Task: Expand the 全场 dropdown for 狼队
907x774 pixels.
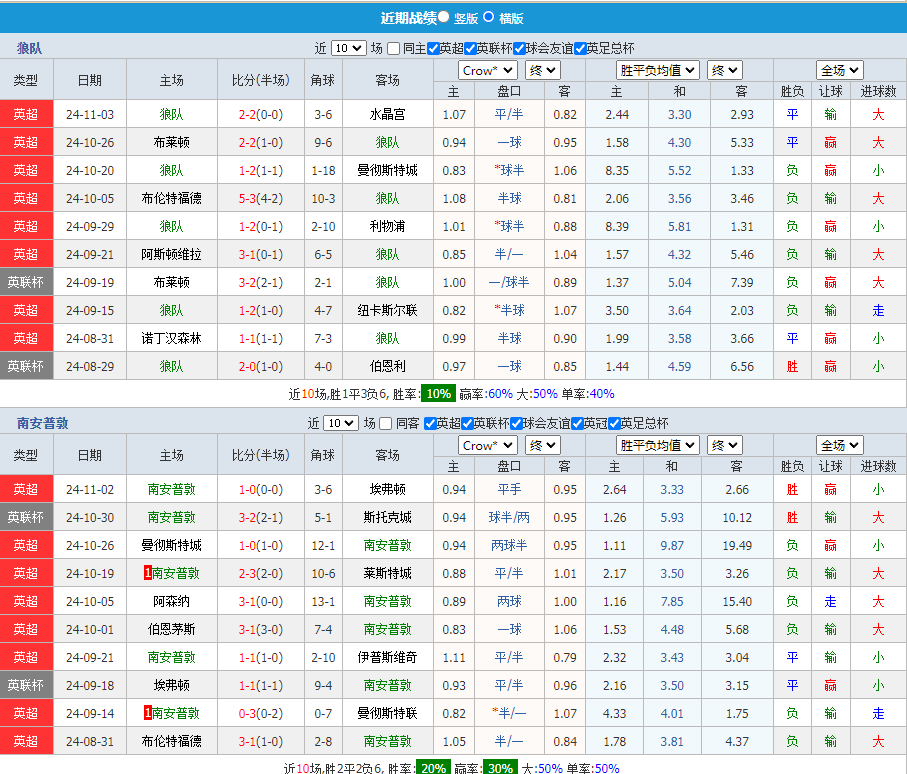Action: 839,70
